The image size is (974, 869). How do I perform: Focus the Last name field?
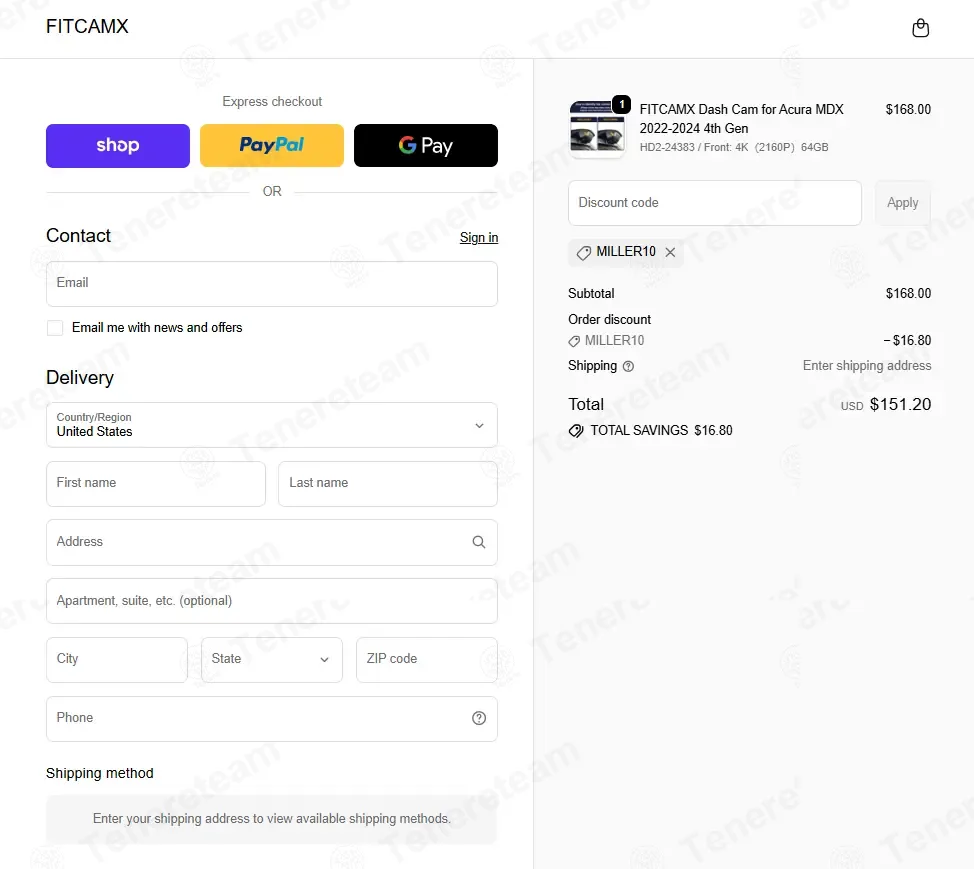(388, 483)
